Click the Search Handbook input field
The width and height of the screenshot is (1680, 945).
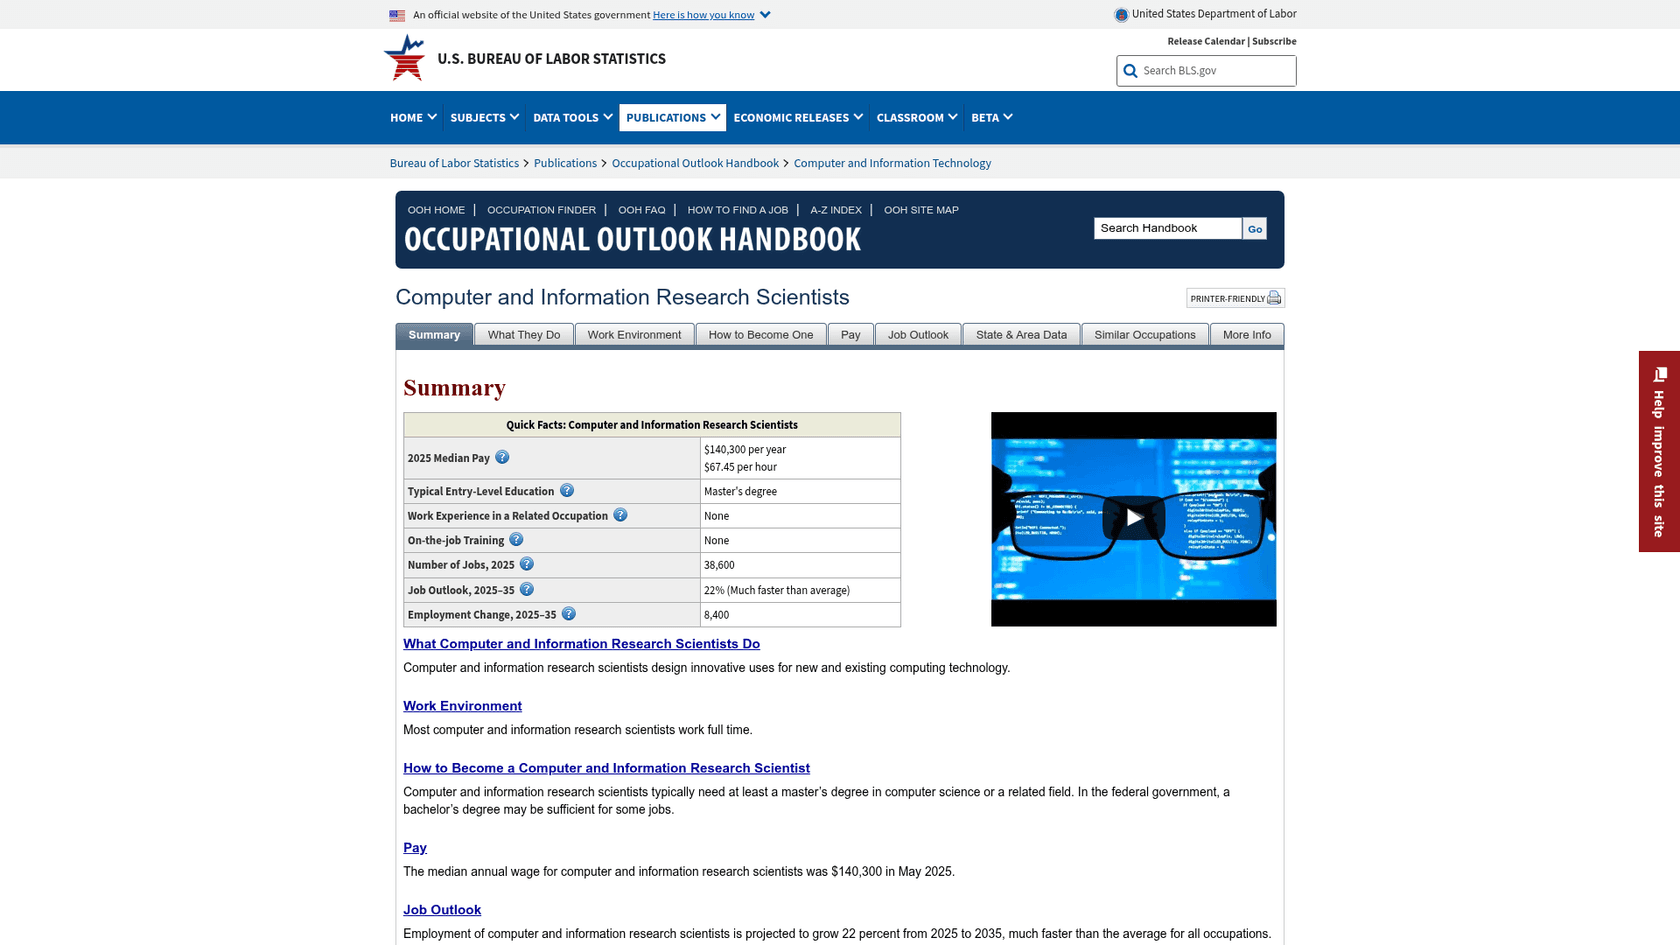1167,228
